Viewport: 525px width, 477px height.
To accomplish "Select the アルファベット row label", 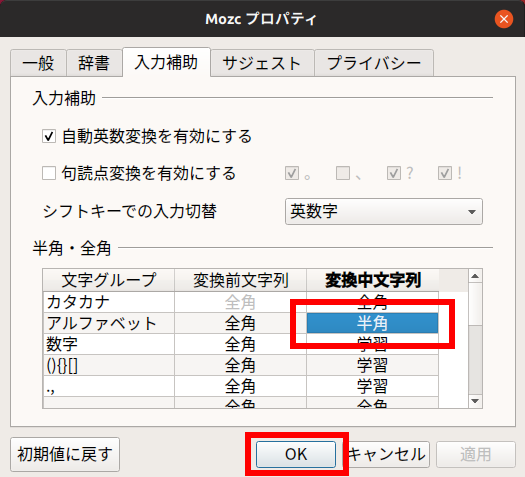I will point(109,323).
